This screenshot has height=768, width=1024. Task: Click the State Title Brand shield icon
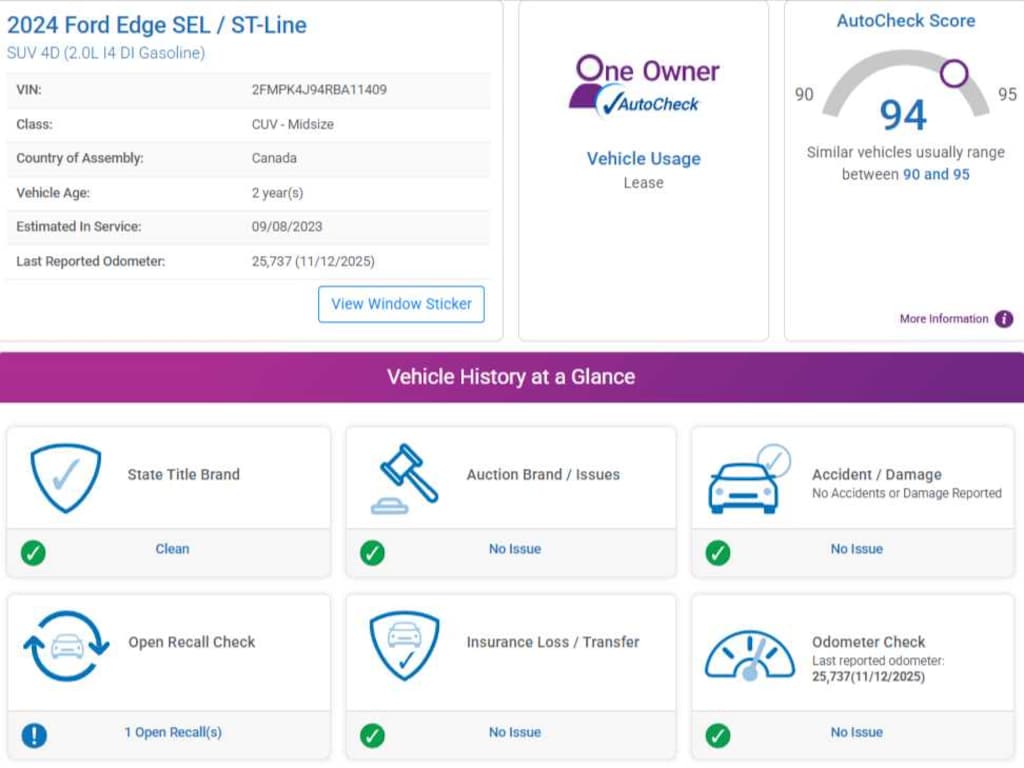(x=65, y=478)
